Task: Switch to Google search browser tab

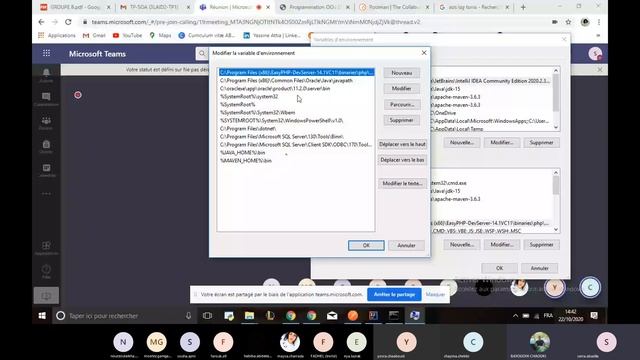Action: pos(473,7)
